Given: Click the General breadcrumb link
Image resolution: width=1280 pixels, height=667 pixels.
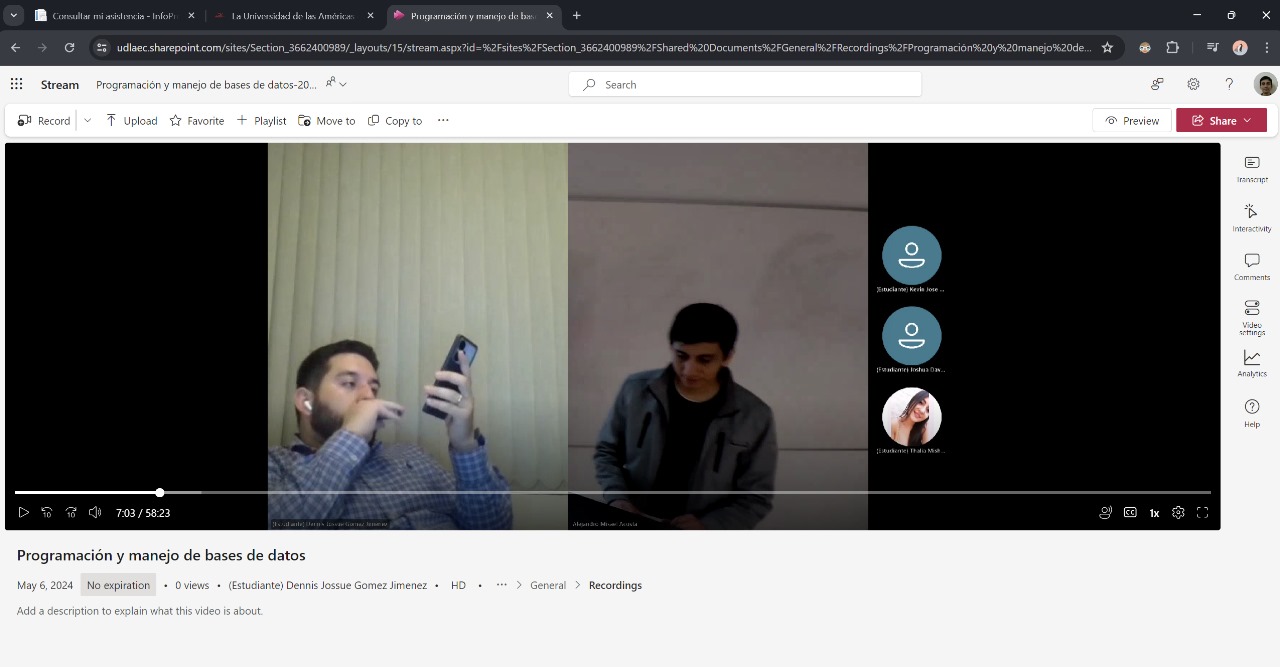Looking at the screenshot, I should [548, 585].
